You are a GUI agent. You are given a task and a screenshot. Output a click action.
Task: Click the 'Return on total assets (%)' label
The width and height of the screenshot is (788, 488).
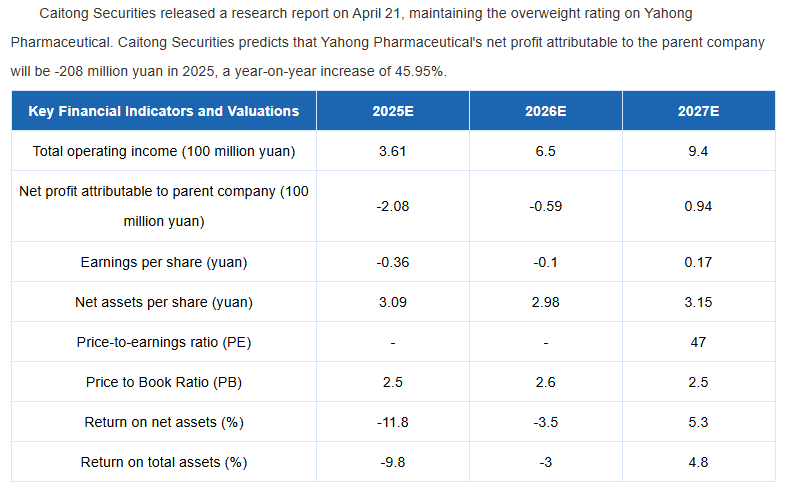click(164, 462)
